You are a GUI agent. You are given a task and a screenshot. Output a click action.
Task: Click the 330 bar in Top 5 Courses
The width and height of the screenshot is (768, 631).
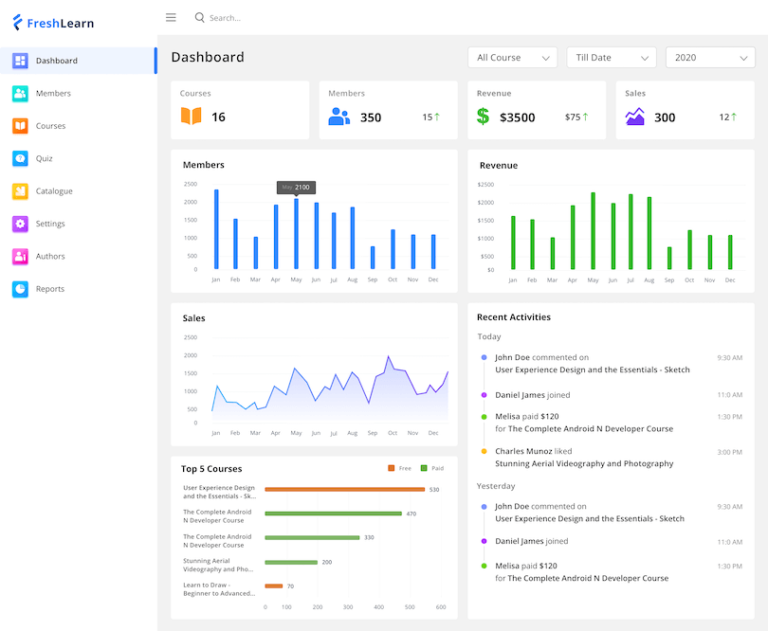(x=312, y=537)
